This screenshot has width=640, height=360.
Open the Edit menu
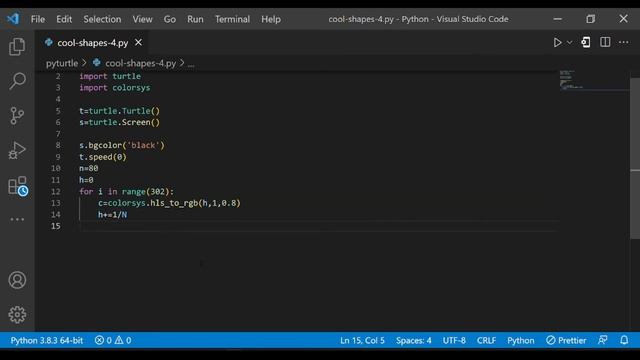click(64, 19)
